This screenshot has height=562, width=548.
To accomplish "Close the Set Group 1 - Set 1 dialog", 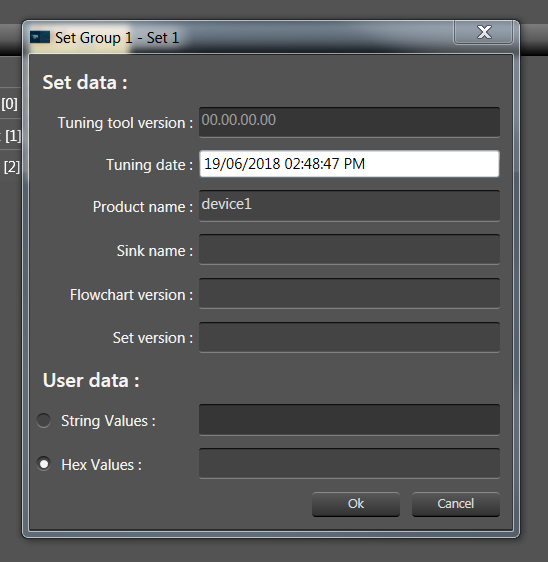I will pyautogui.click(x=484, y=32).
